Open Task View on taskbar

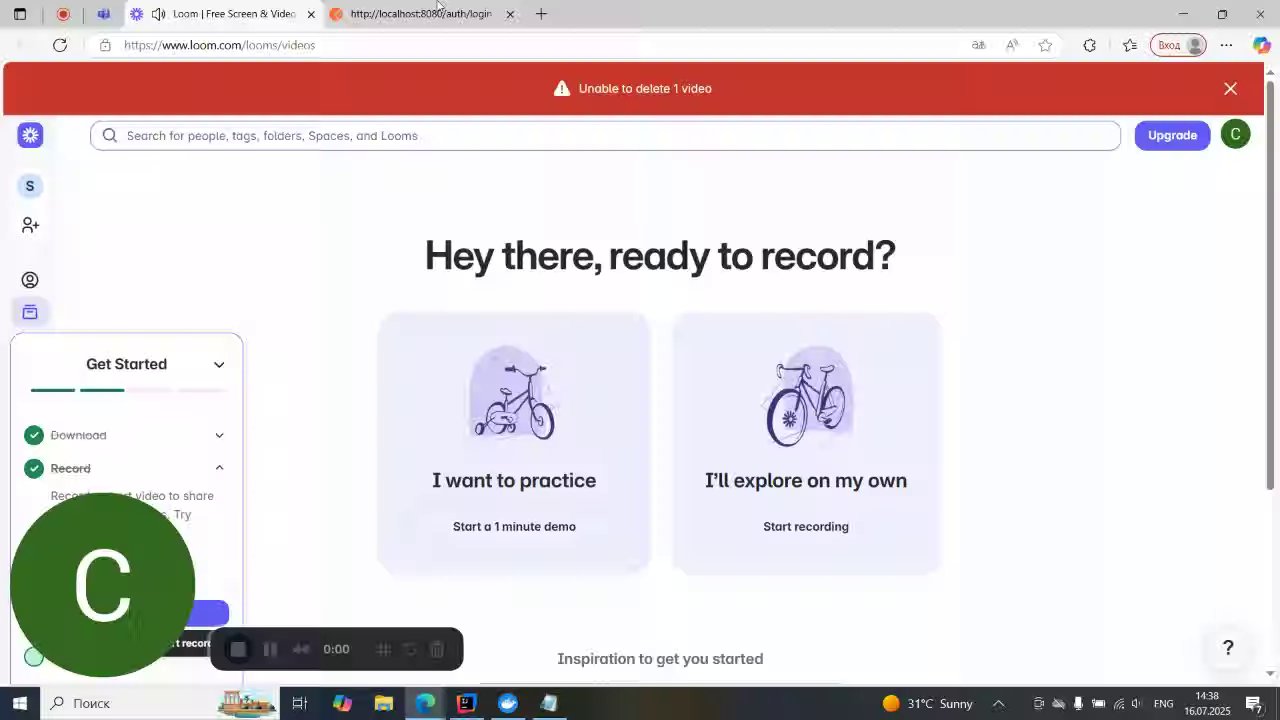tap(299, 703)
